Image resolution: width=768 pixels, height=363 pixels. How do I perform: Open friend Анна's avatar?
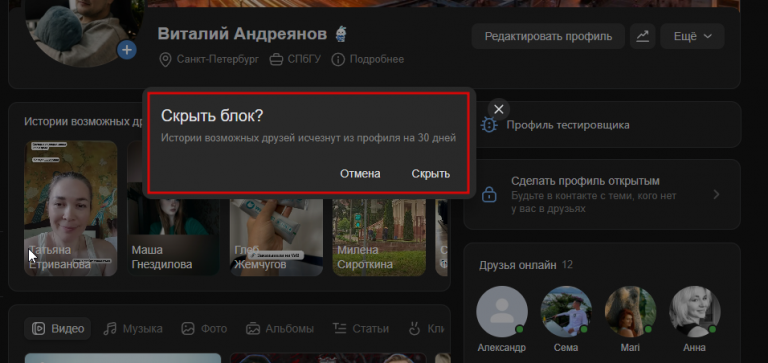point(695,312)
